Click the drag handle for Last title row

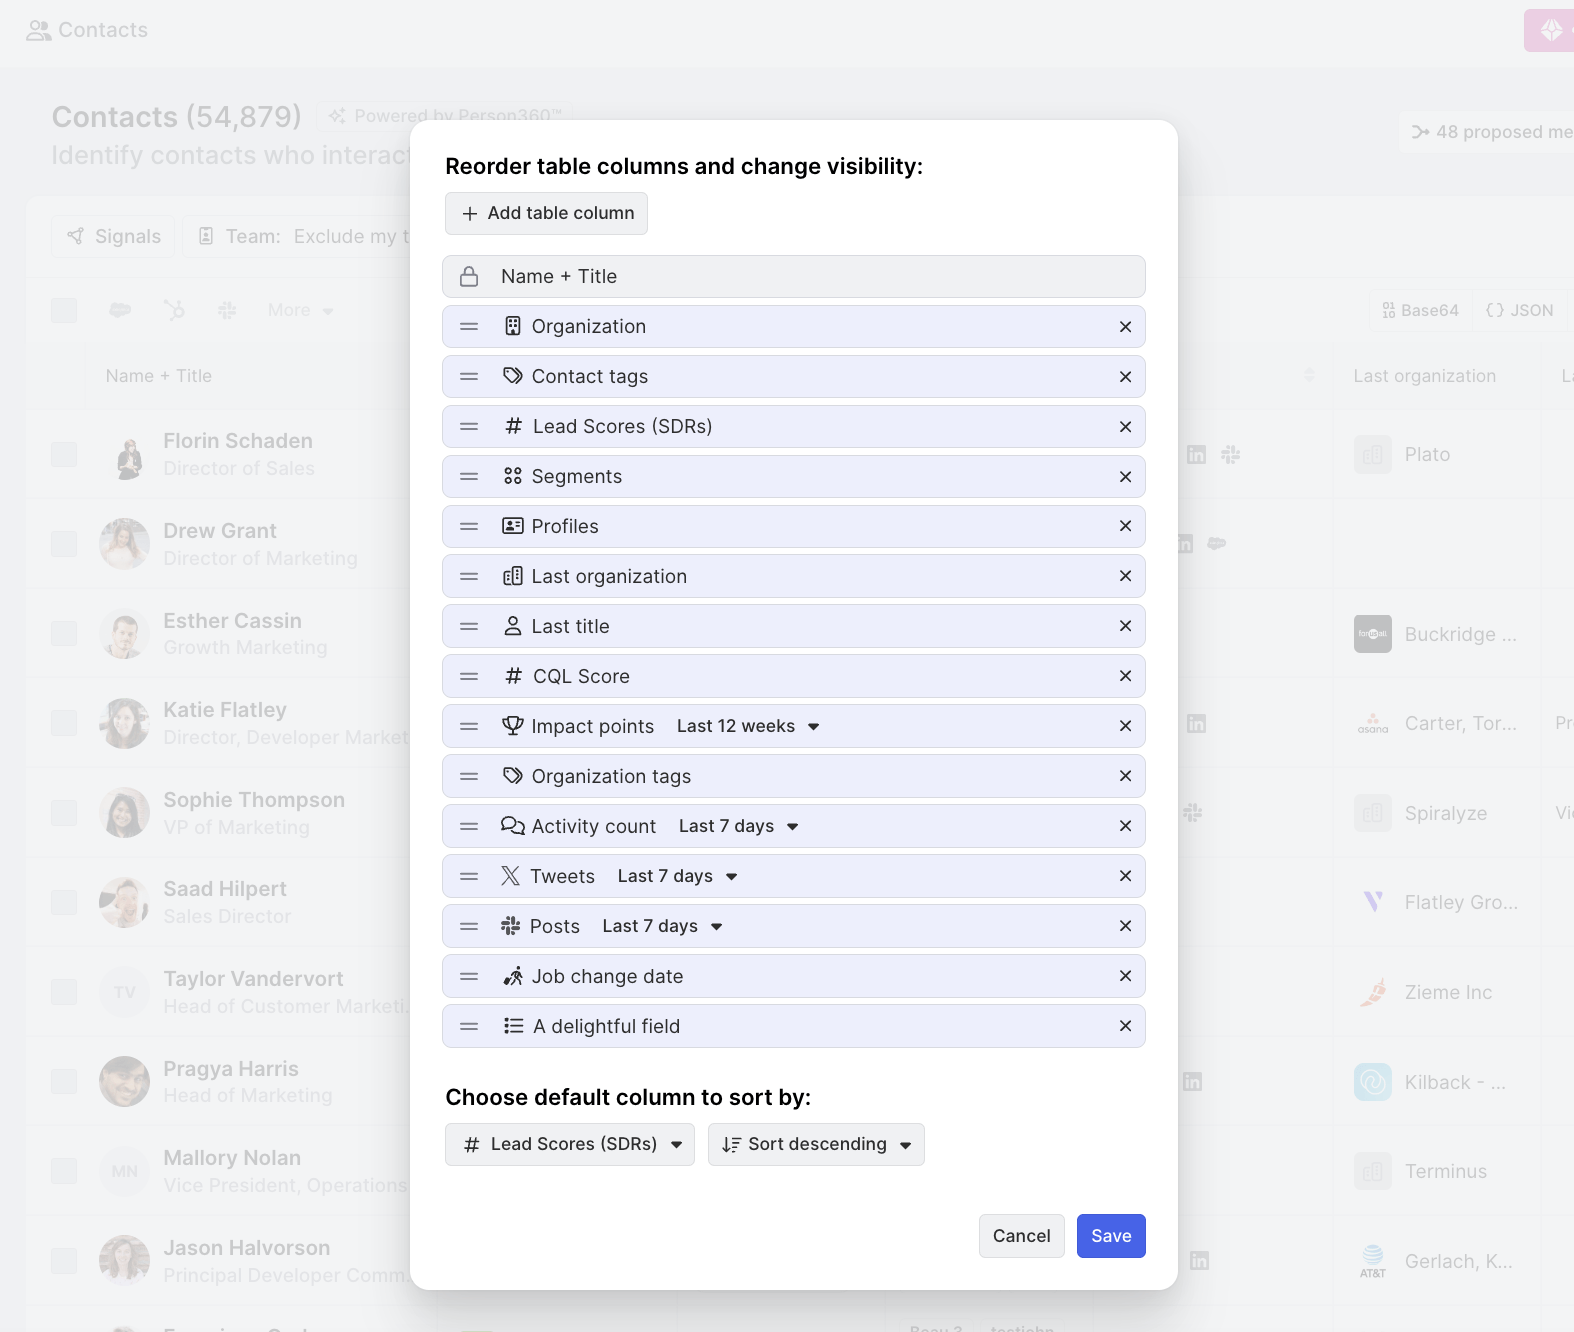[x=469, y=627]
